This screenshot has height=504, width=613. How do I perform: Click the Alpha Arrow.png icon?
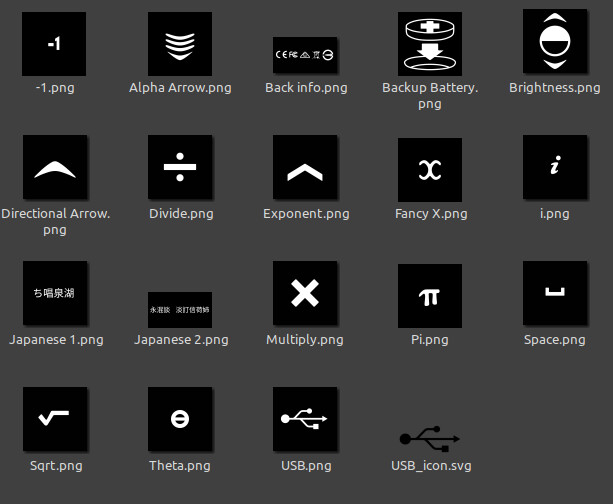pyautogui.click(x=180, y=44)
